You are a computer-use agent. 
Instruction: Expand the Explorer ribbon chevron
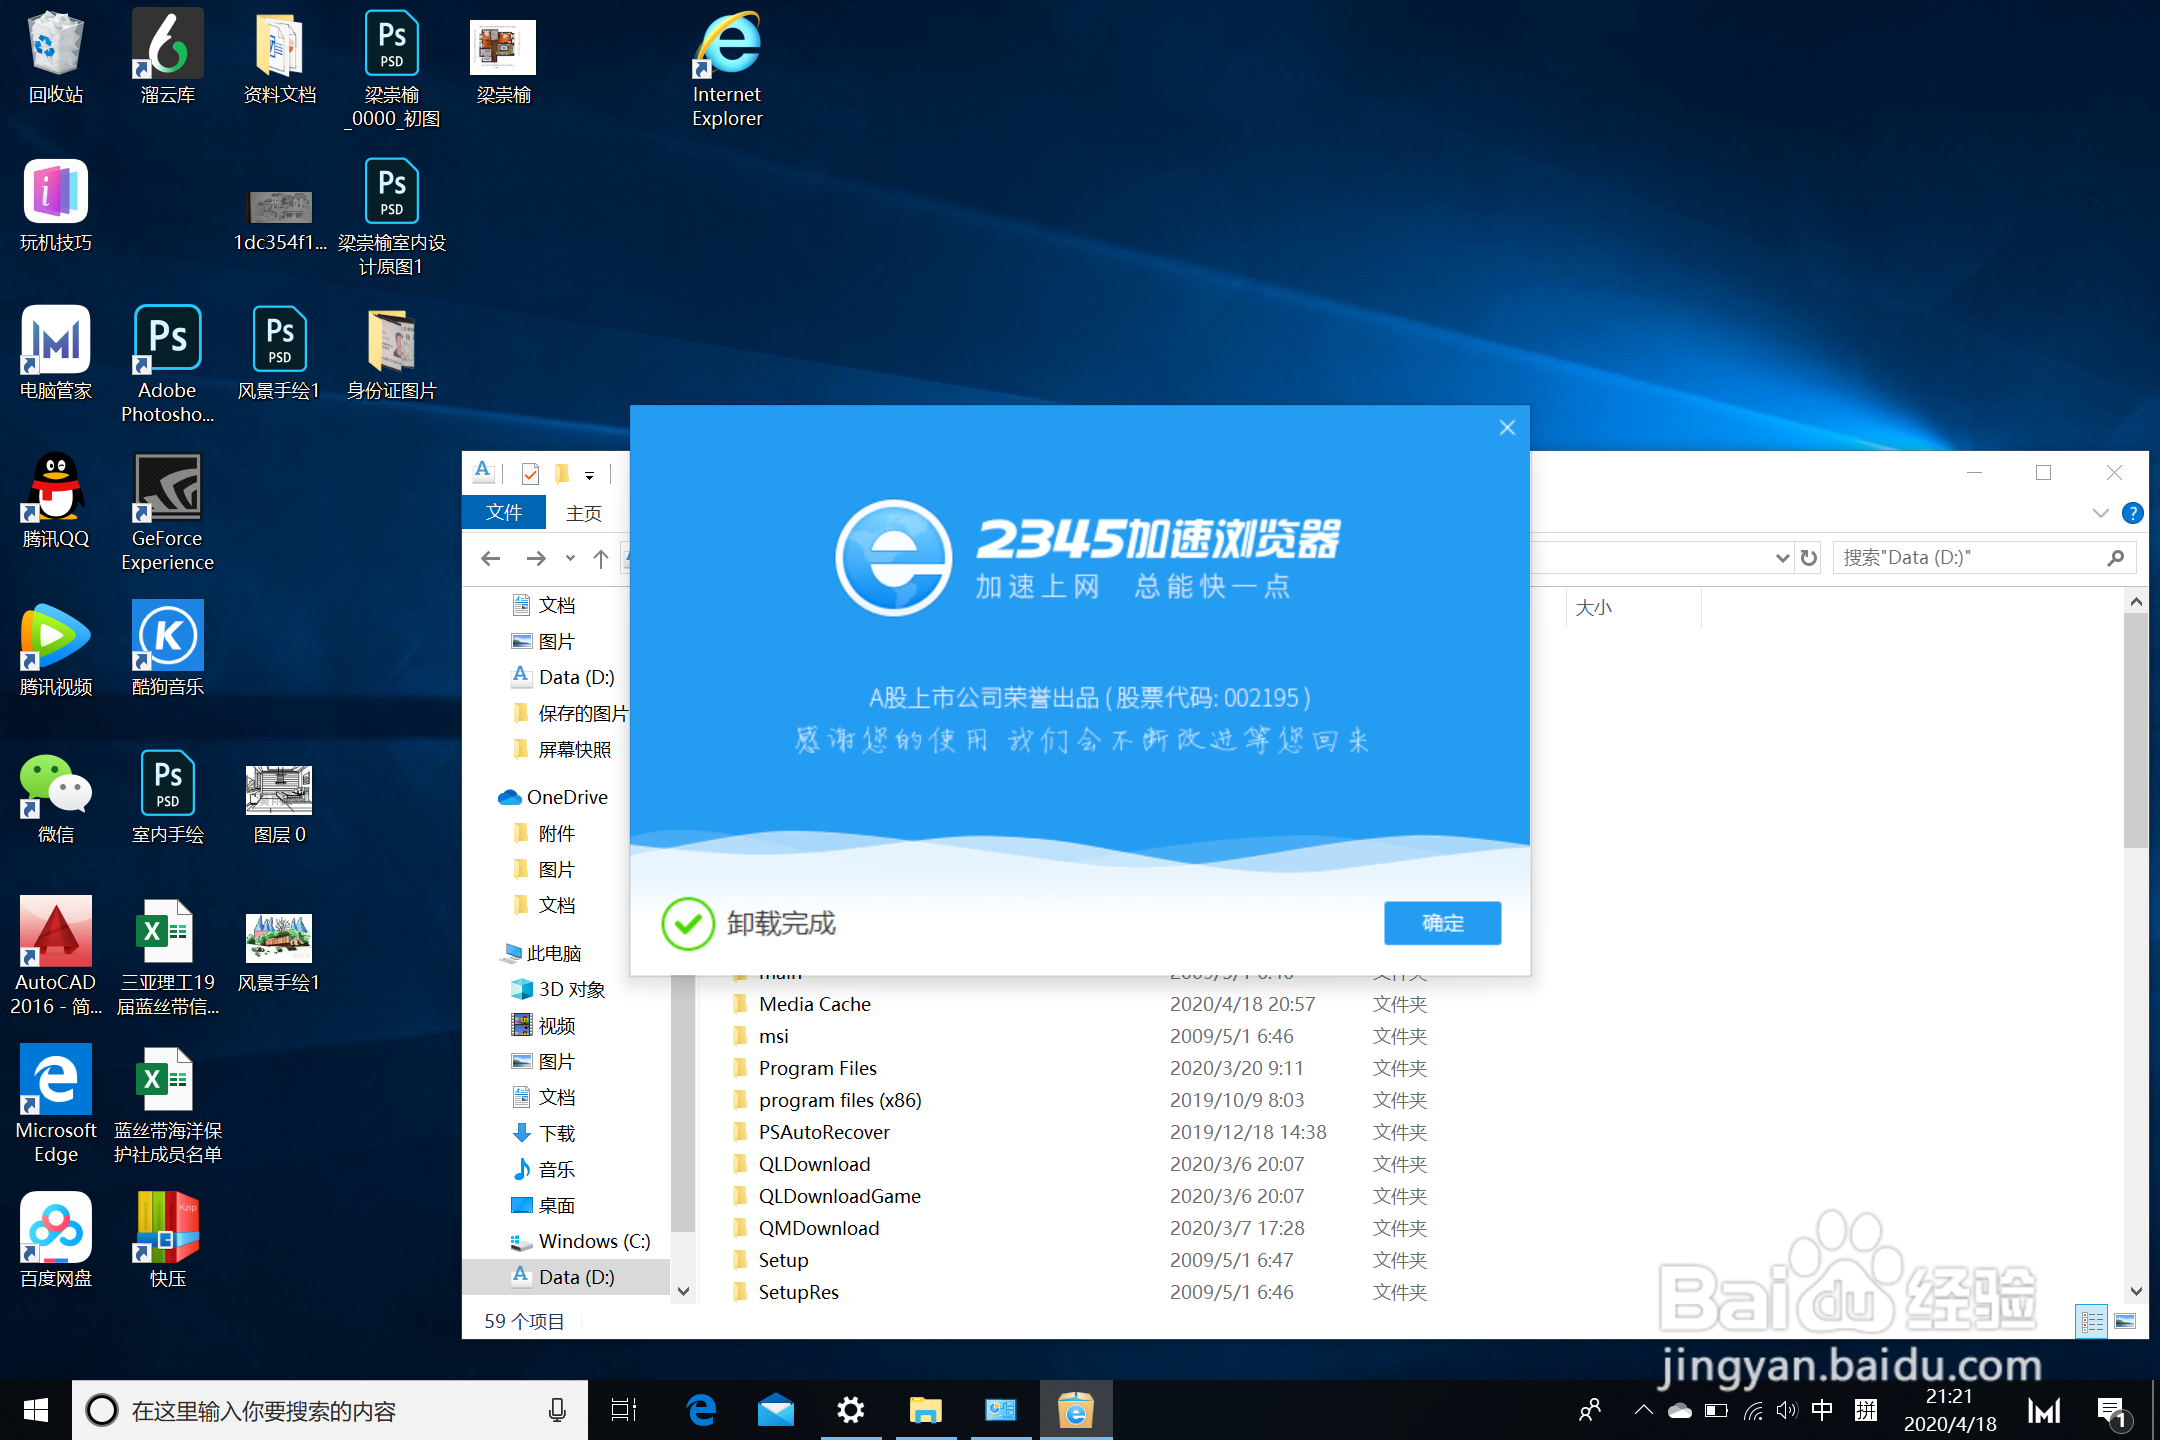(x=2100, y=513)
